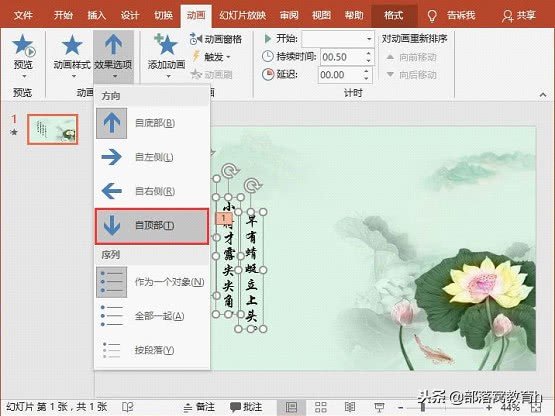This screenshot has height=416, width=555.
Task: Select slide 1 thumbnail
Action: click(x=52, y=129)
